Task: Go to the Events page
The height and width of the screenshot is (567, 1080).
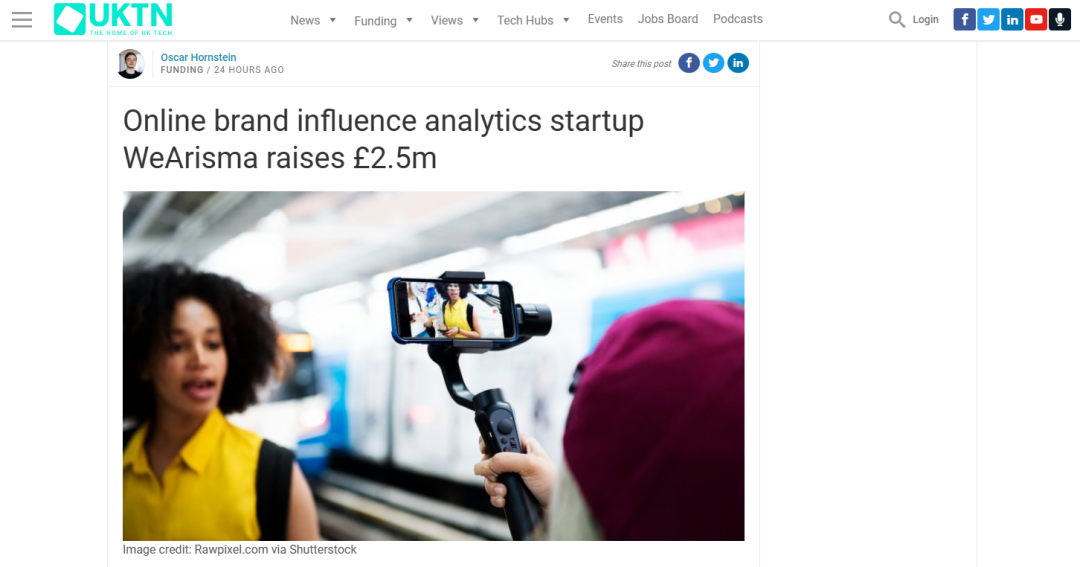Action: (x=605, y=19)
